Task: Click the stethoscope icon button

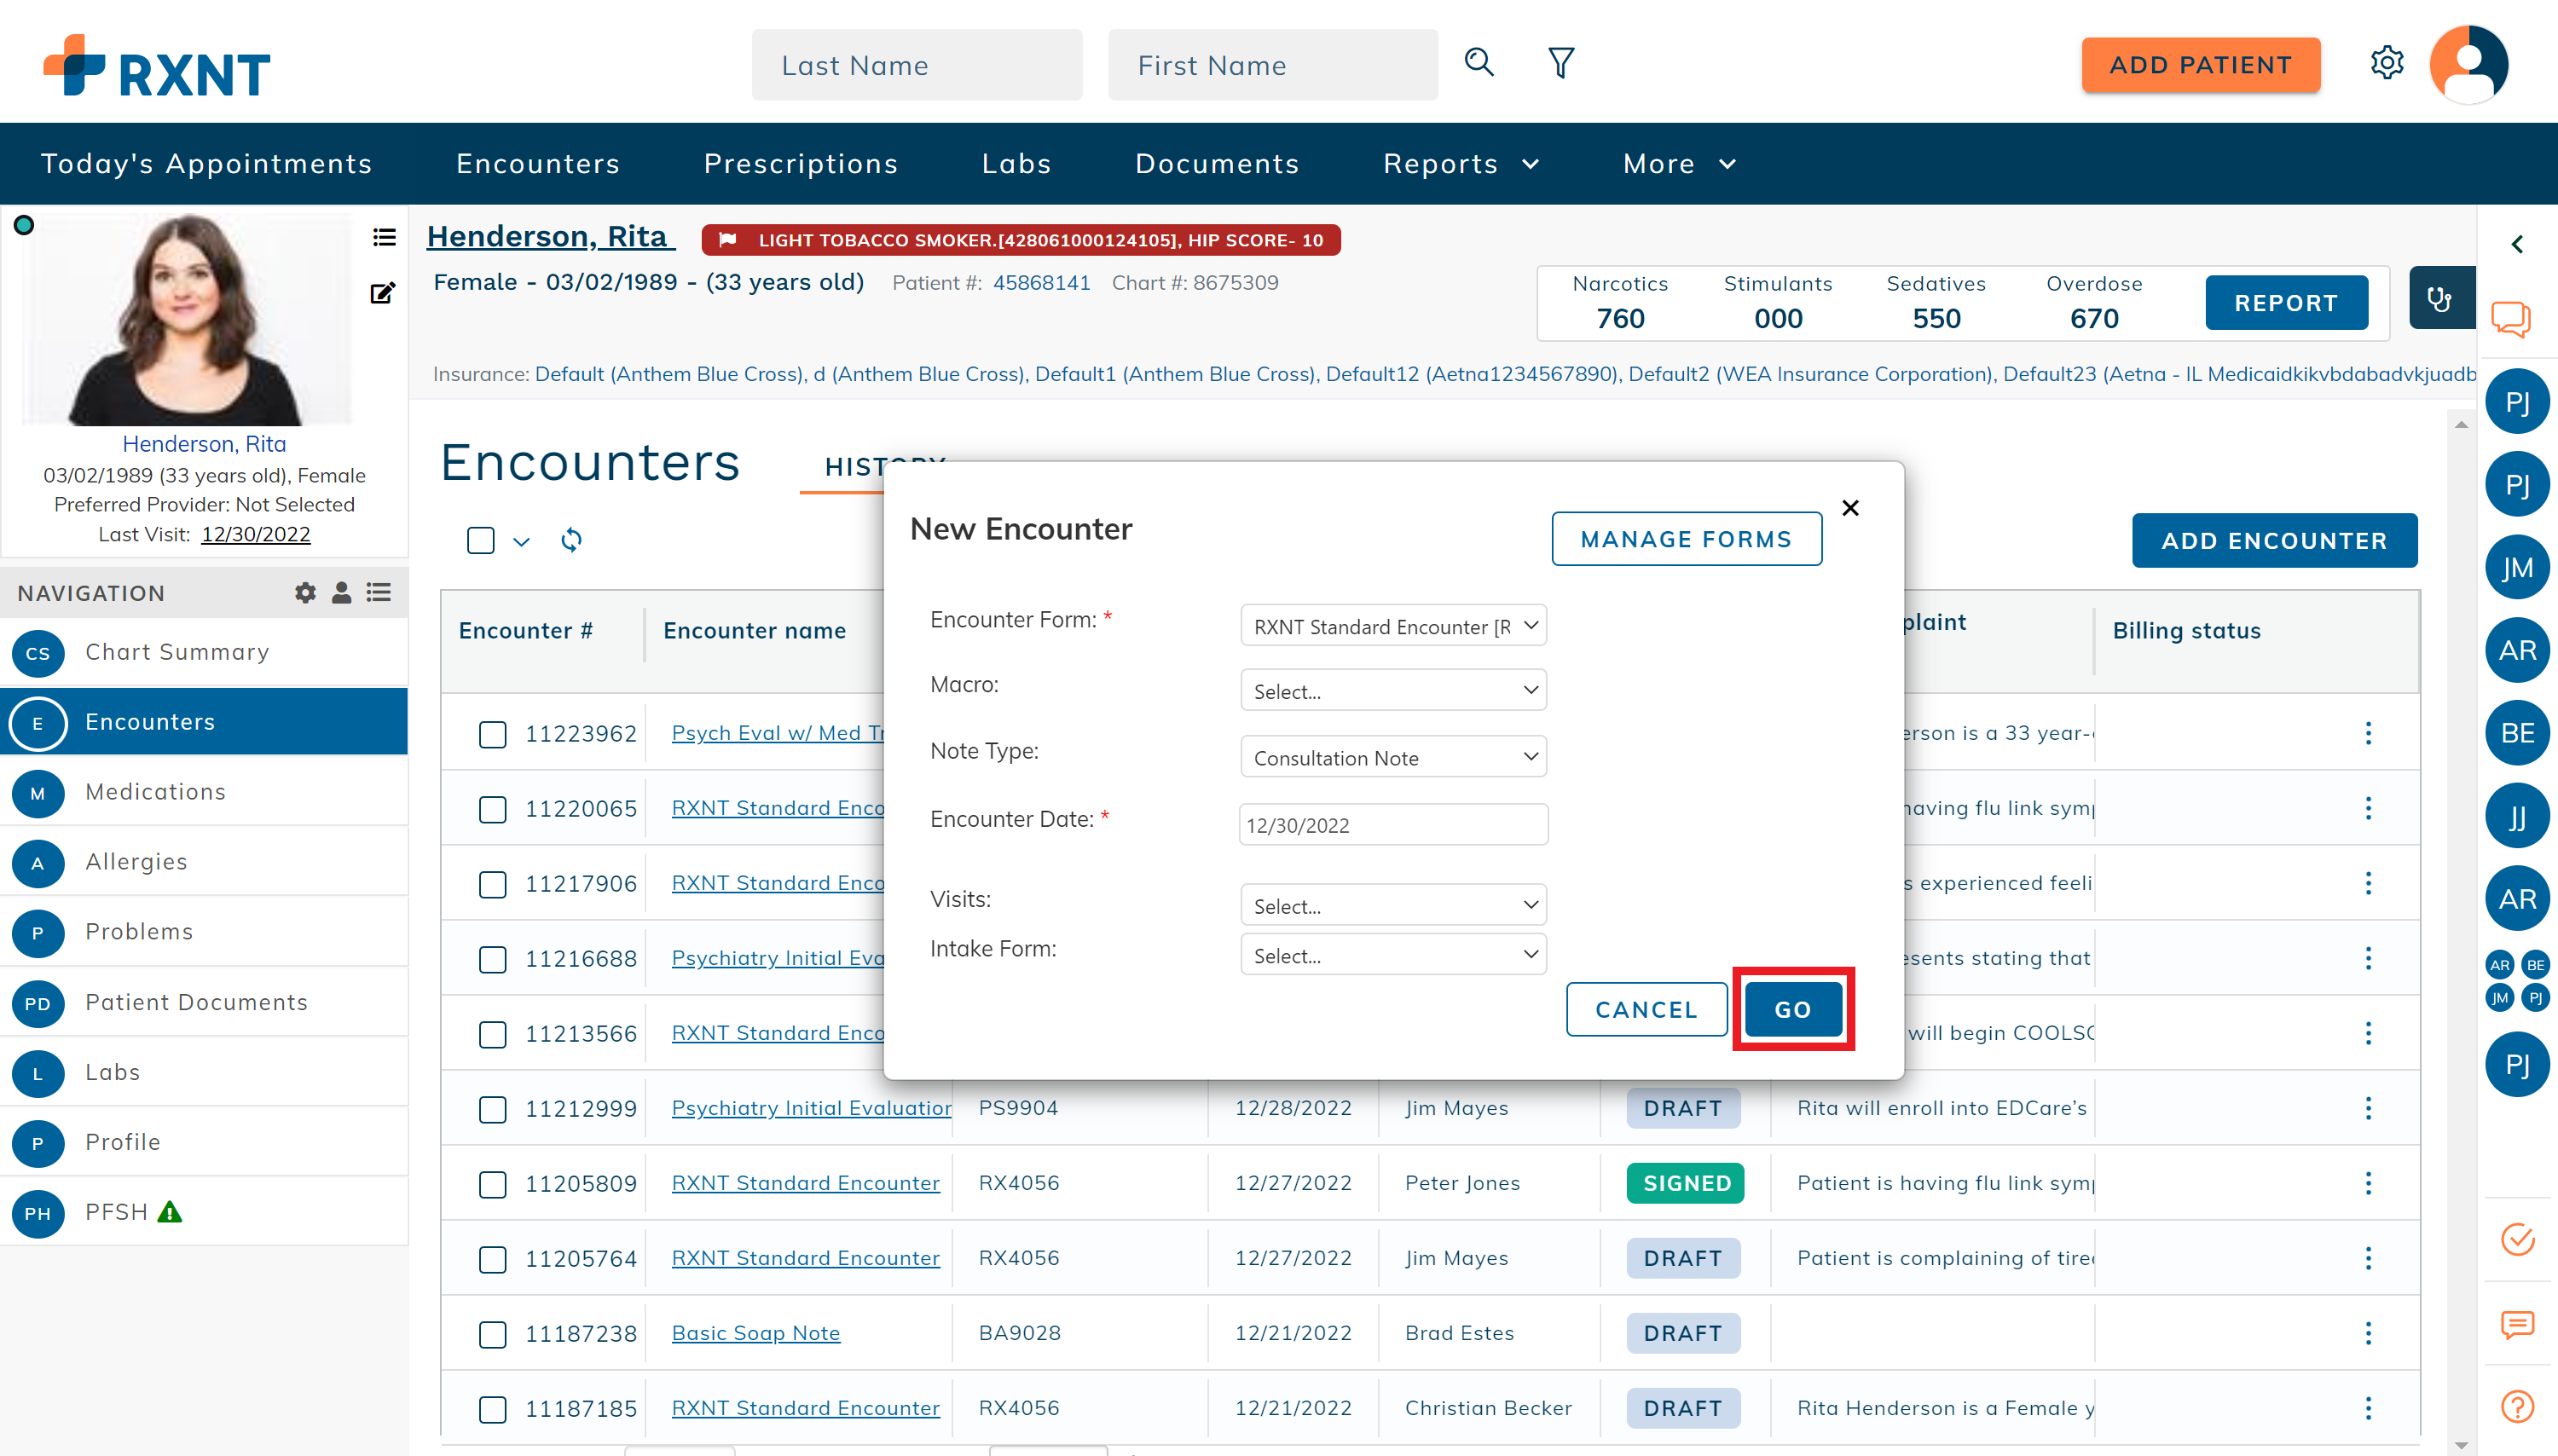Action: point(2440,298)
